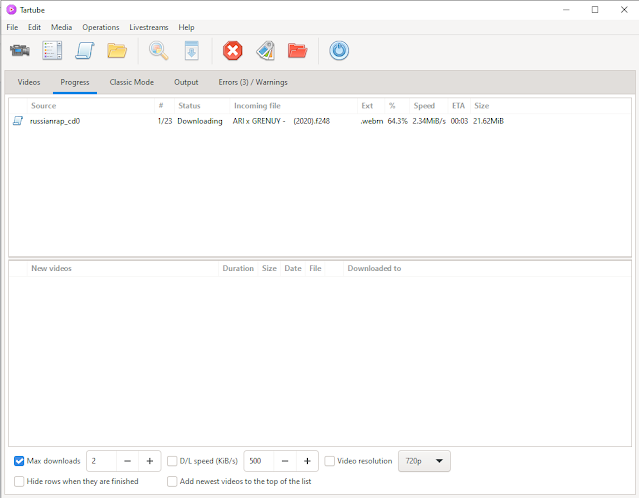This screenshot has width=639, height=498.
Task: Click the Duration column header
Action: [238, 269]
